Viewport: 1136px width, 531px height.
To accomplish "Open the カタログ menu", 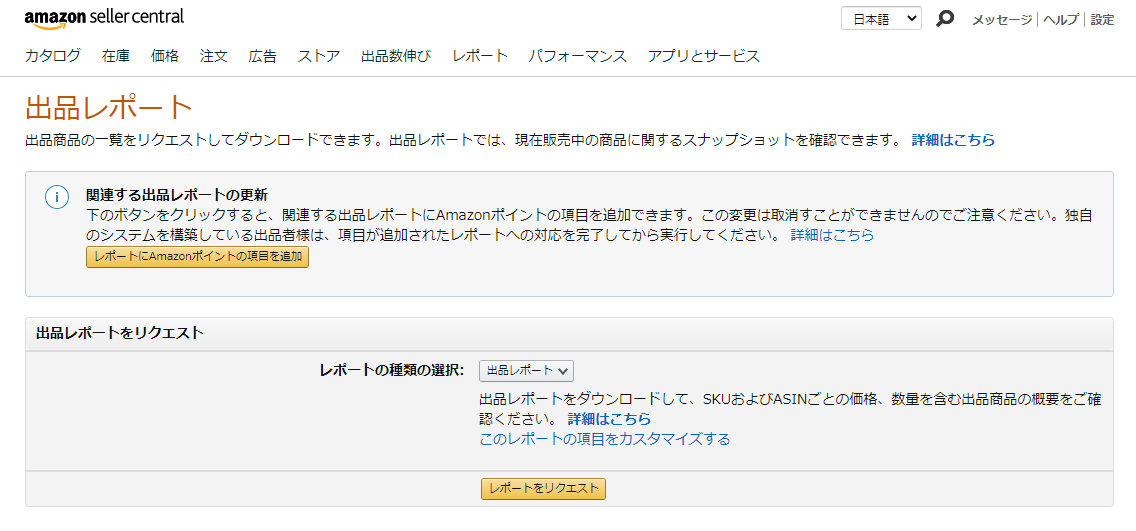I will pos(53,56).
